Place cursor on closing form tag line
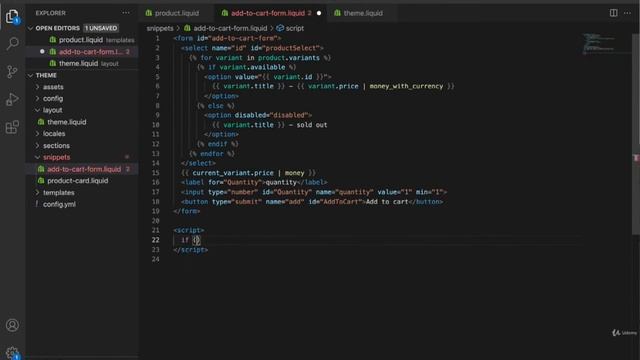 pyautogui.click(x=187, y=211)
